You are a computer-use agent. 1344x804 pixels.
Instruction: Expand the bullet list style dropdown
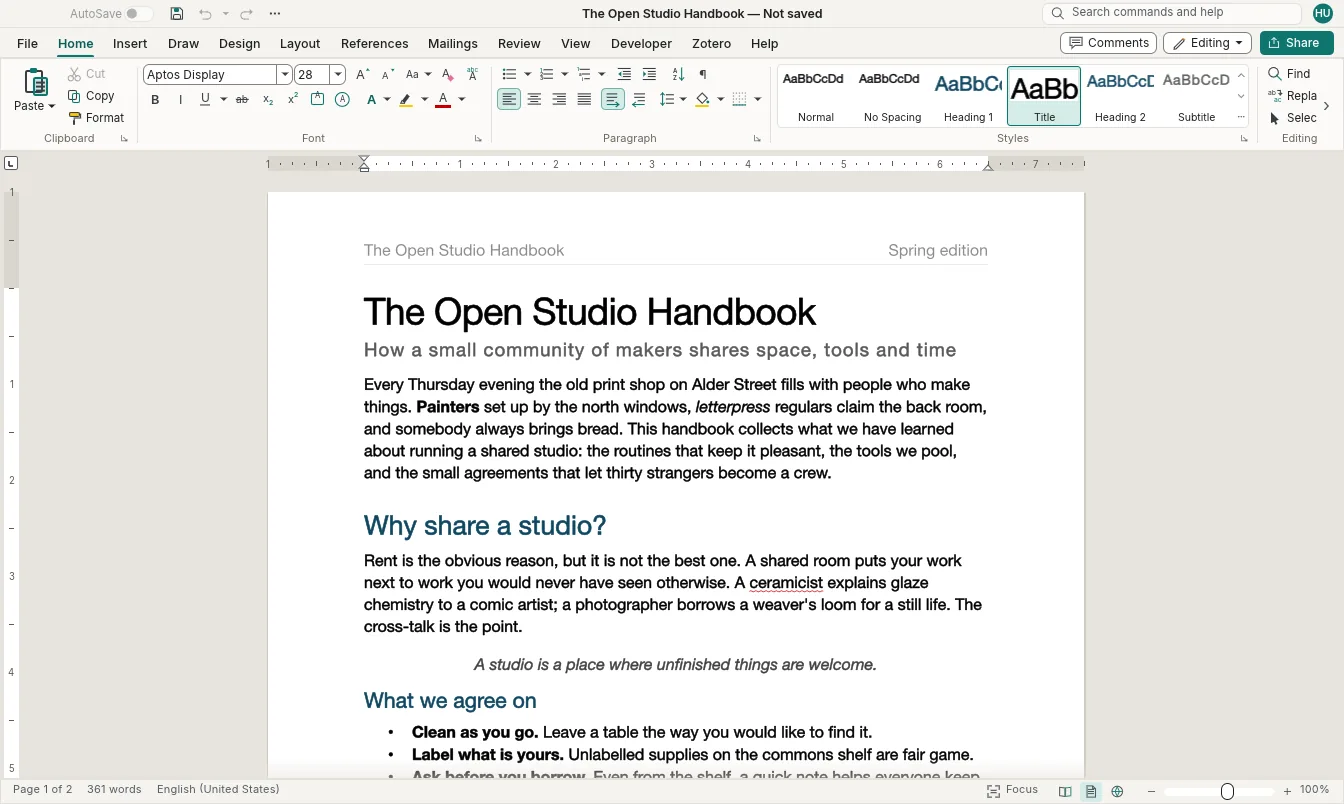(527, 74)
